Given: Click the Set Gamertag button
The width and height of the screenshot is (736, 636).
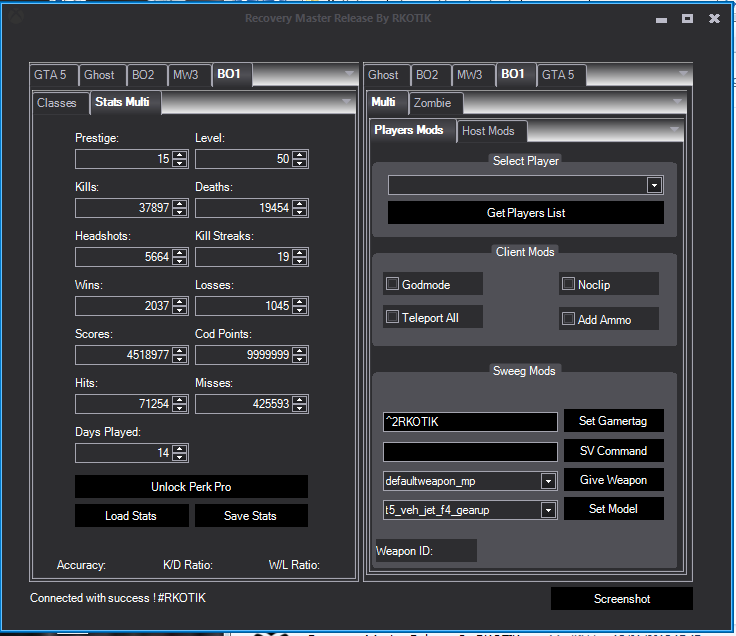Looking at the screenshot, I should (x=613, y=421).
